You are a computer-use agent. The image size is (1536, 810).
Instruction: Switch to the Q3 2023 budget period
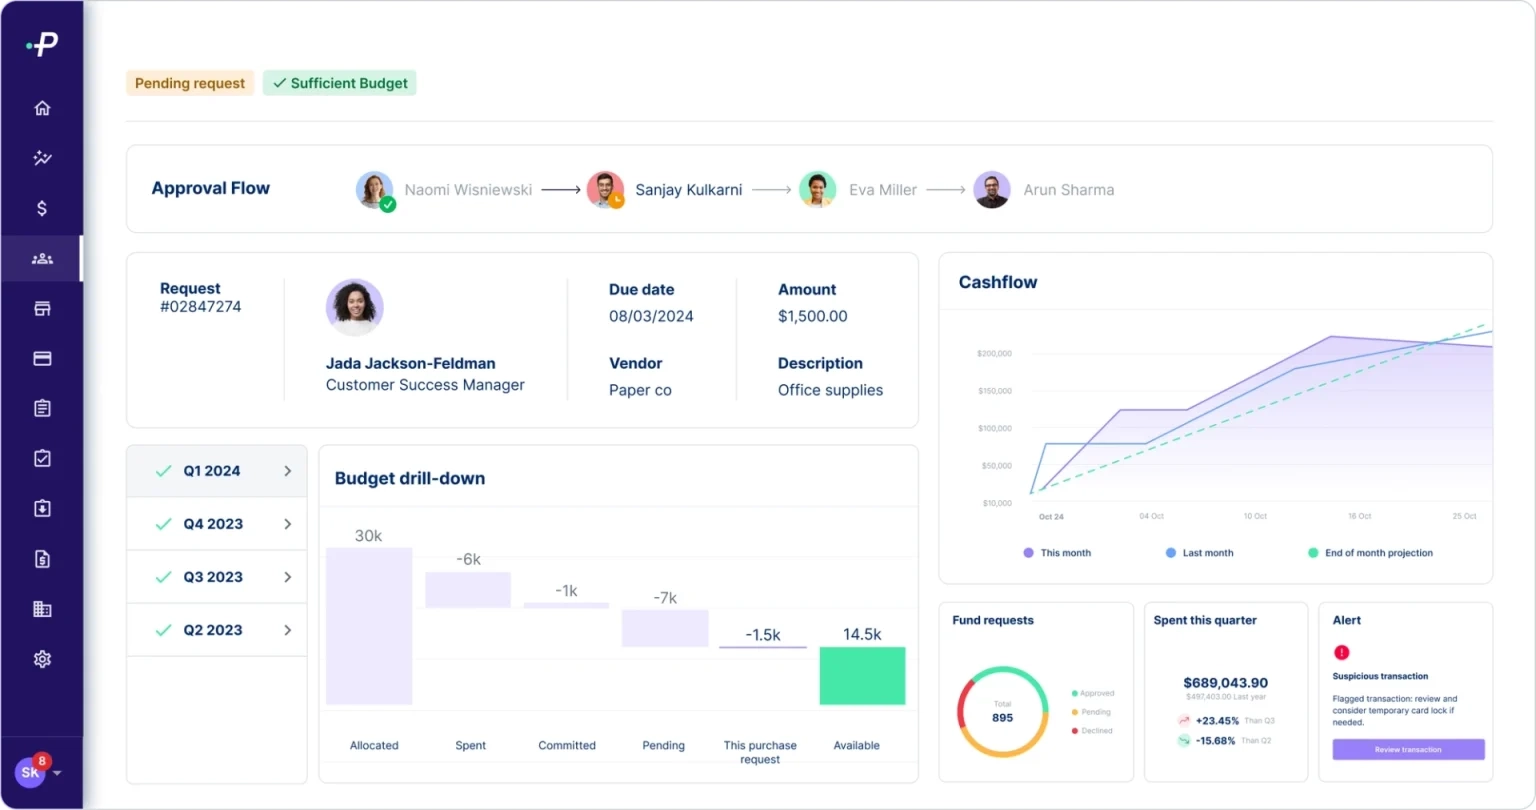click(212, 577)
